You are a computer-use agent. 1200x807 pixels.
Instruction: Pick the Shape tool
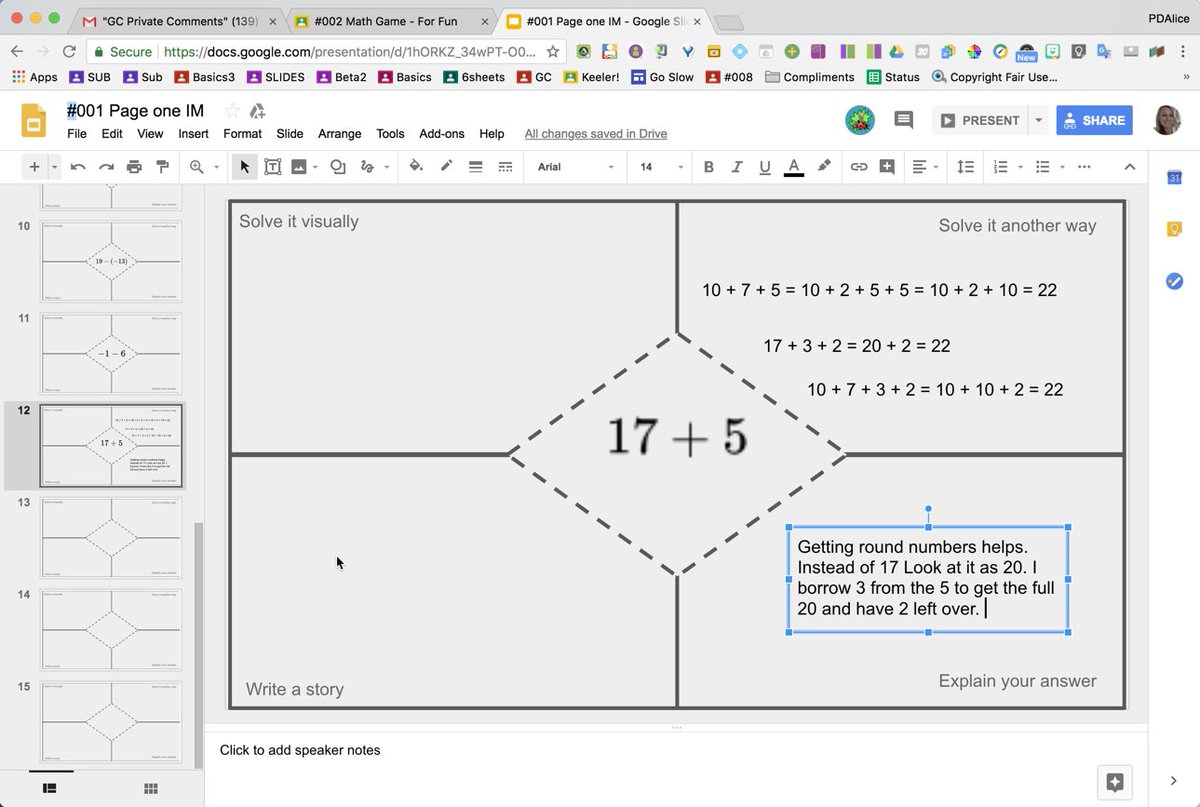[337, 166]
